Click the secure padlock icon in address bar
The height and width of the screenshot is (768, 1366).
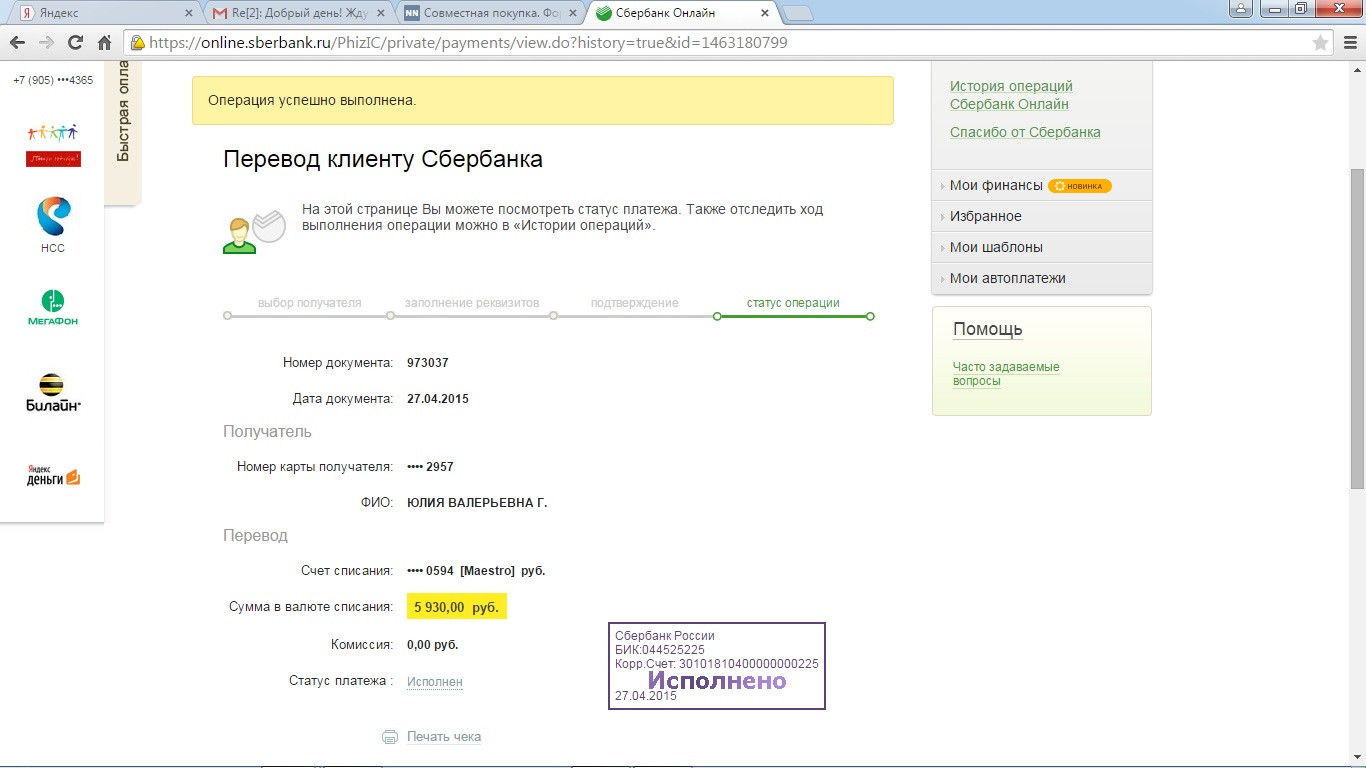137,43
